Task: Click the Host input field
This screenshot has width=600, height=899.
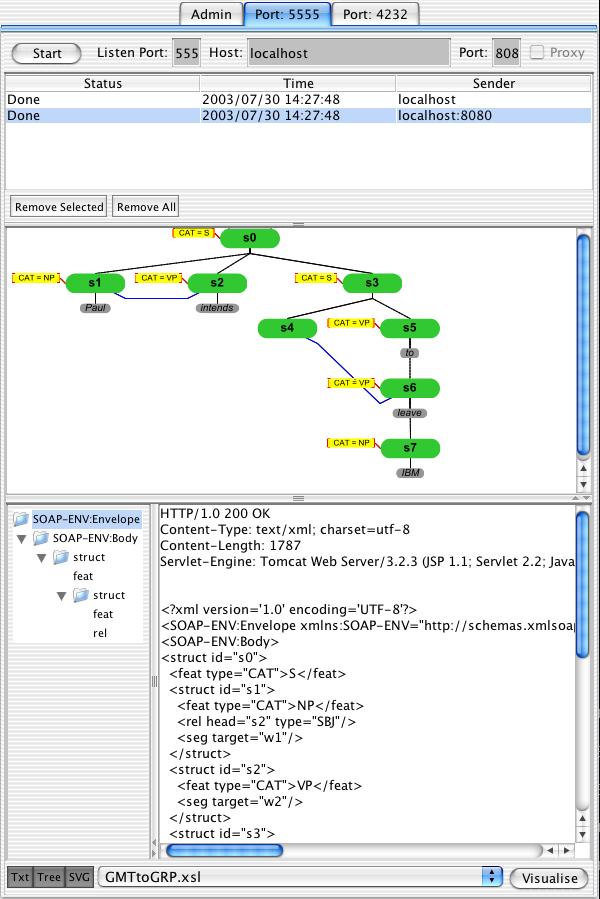Action: click(347, 53)
